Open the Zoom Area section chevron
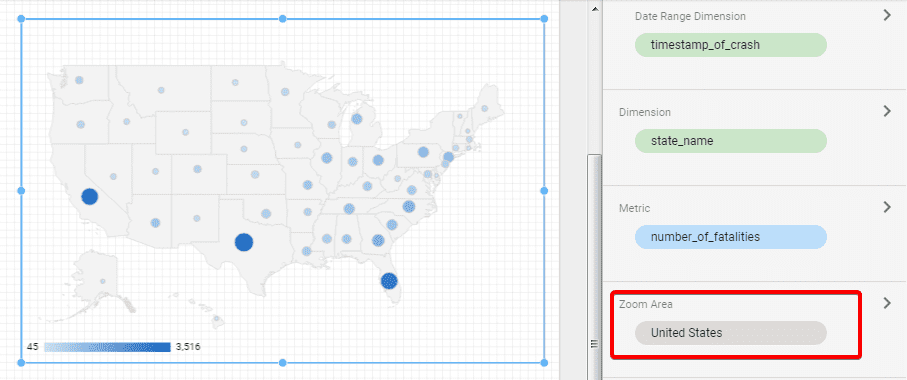The height and width of the screenshot is (380, 907). pos(887,303)
